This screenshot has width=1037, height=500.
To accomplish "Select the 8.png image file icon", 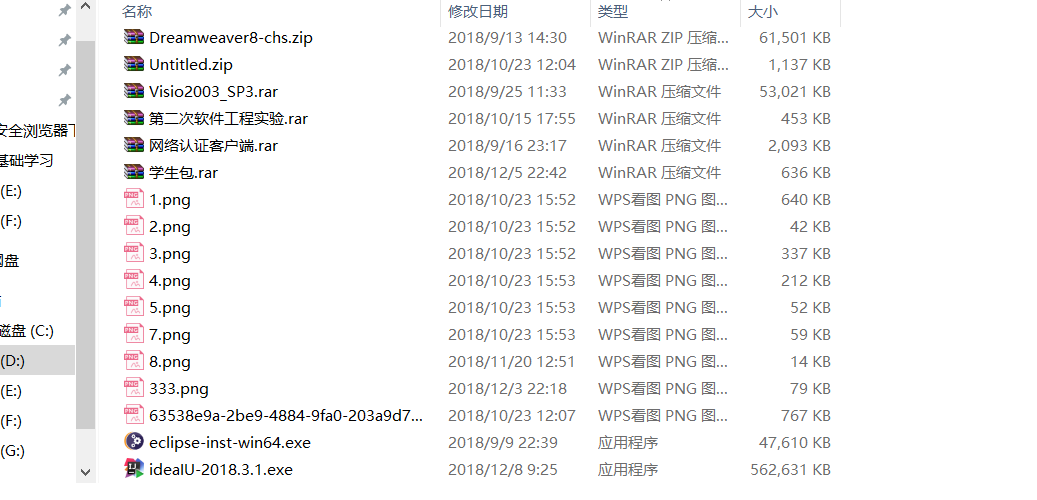I will click(x=134, y=361).
